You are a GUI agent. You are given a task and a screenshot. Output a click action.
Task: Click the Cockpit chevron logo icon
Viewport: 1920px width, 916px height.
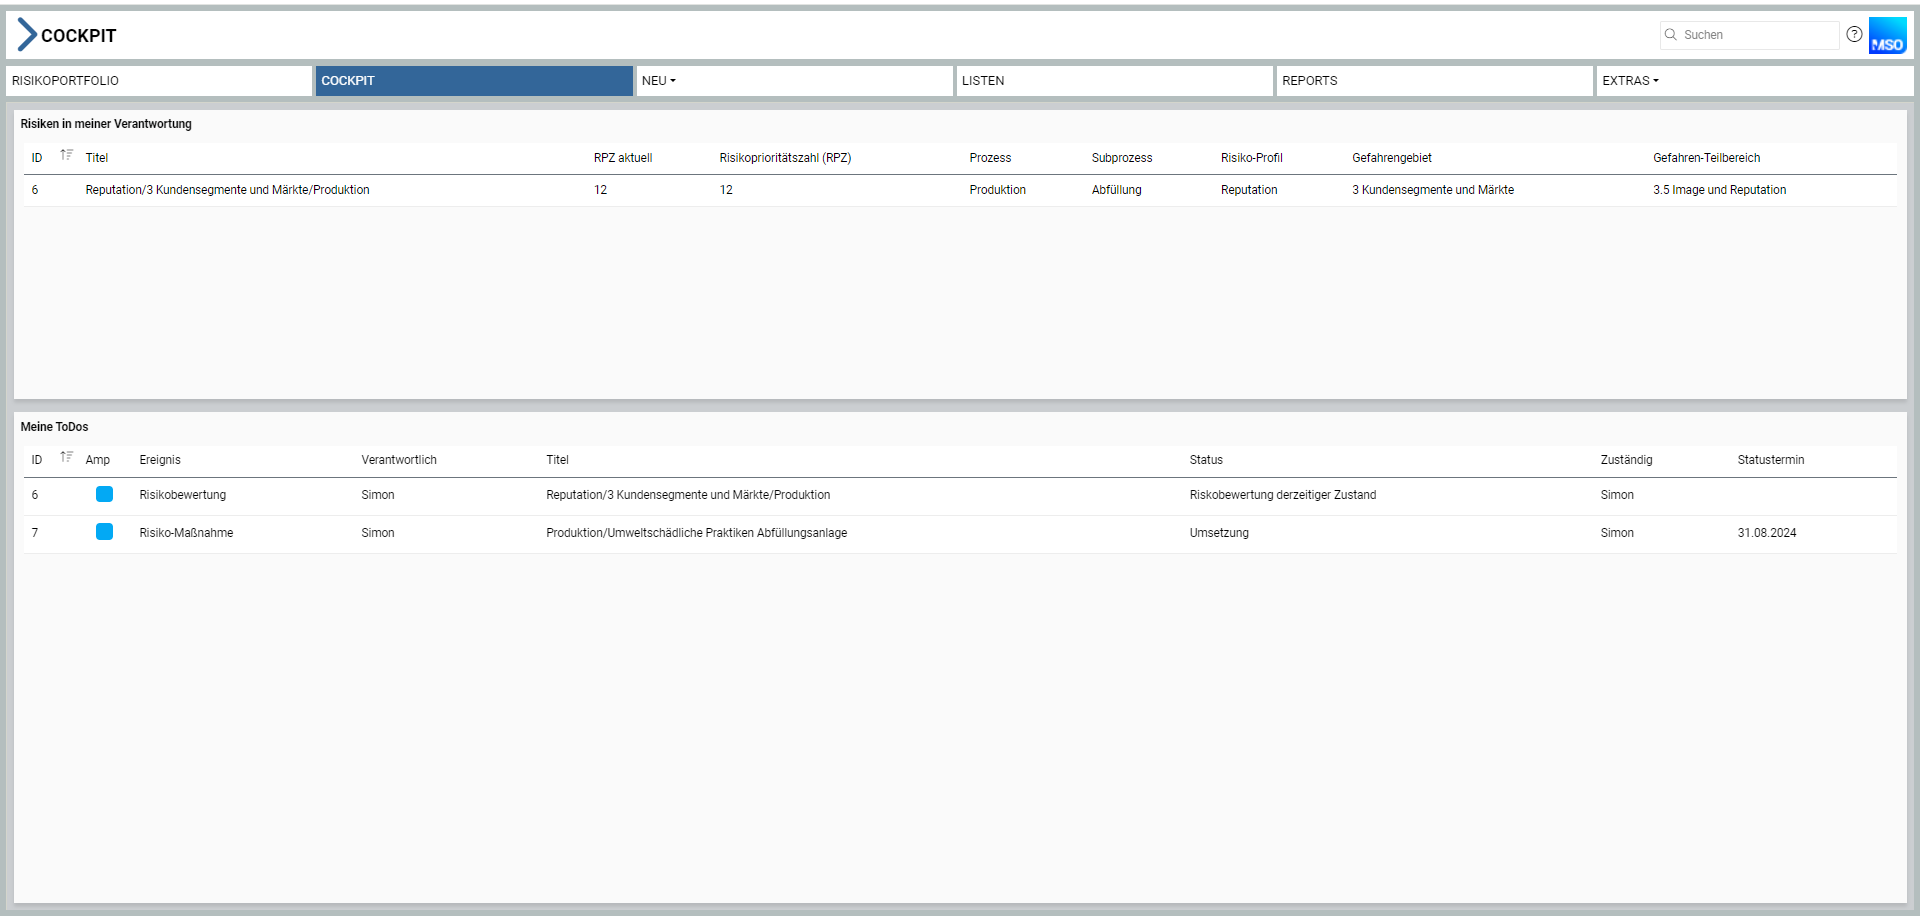[x=27, y=35]
